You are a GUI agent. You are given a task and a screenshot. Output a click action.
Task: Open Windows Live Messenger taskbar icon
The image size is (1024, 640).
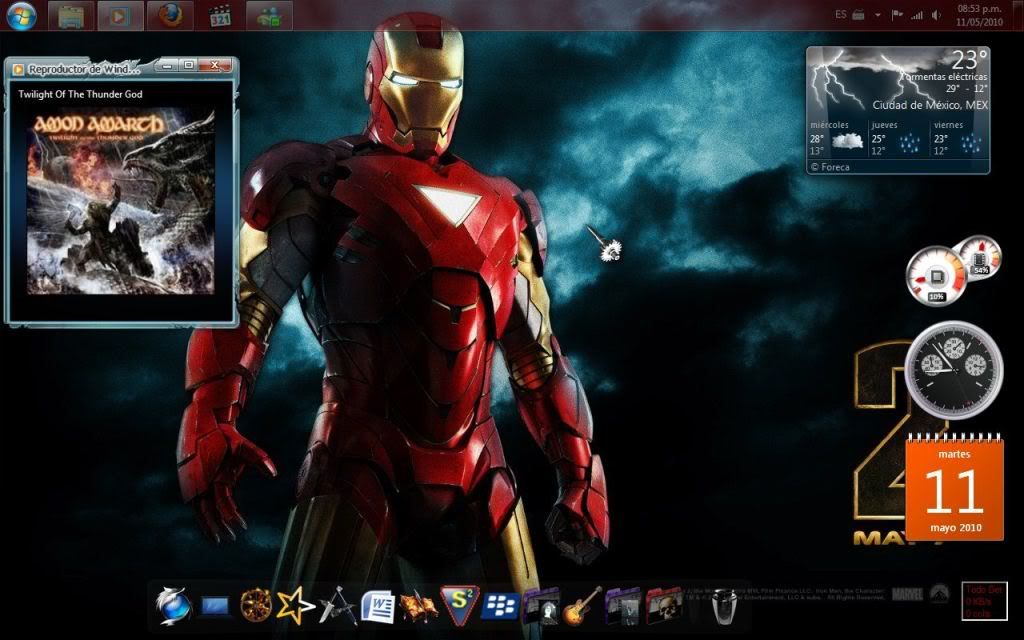pyautogui.click(x=269, y=16)
